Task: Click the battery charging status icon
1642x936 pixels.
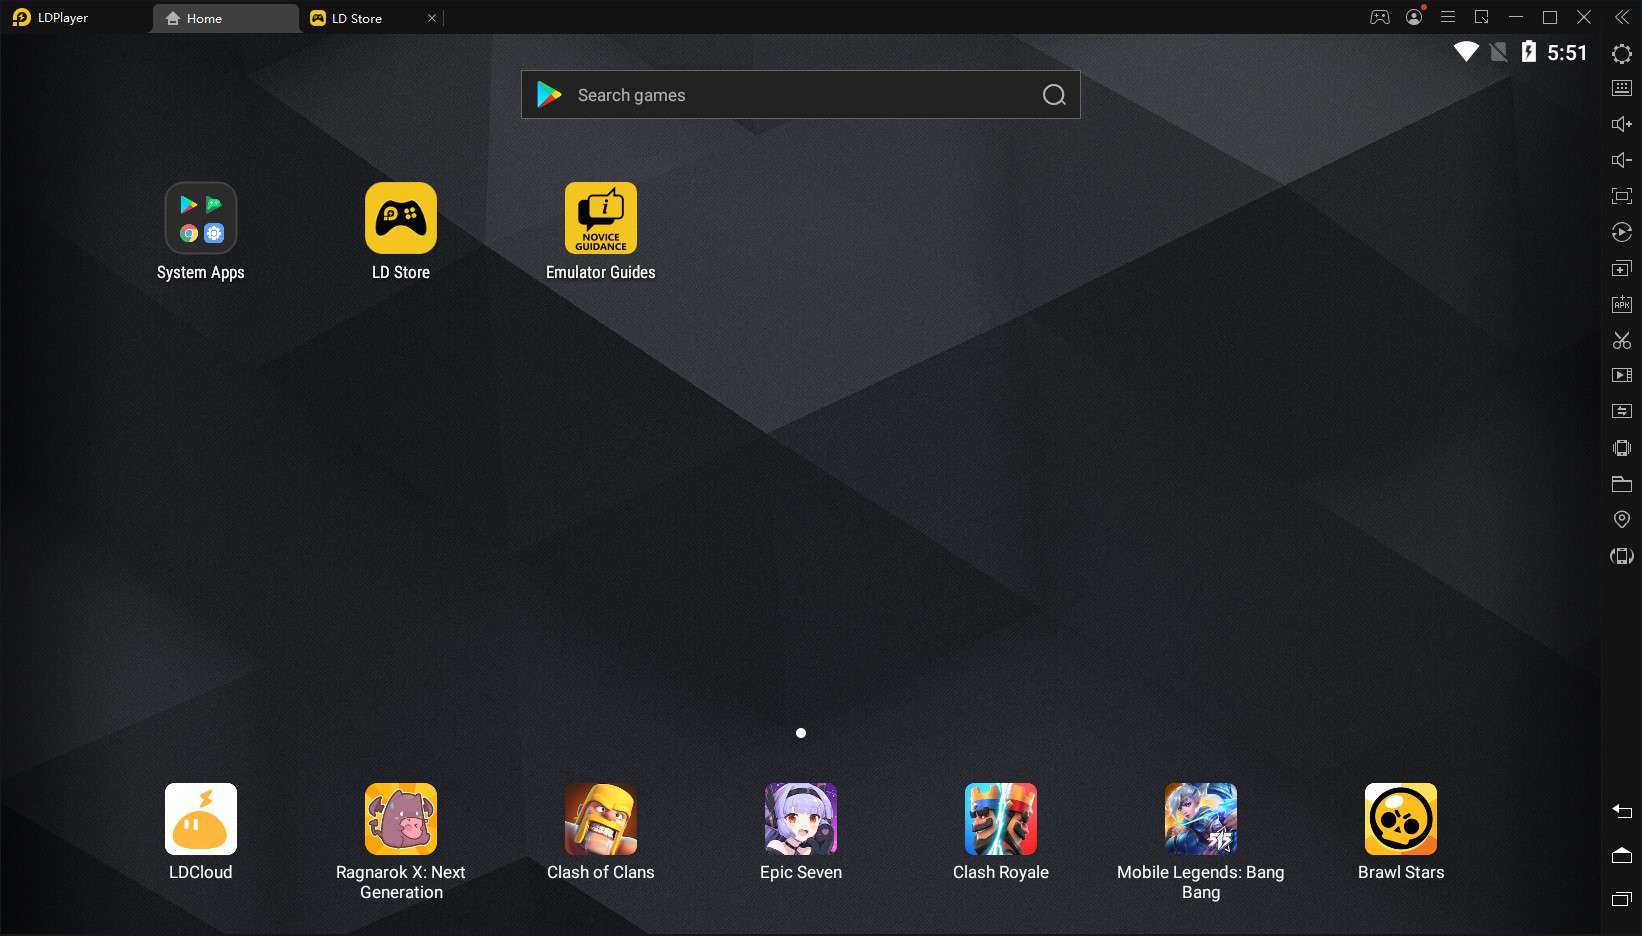Action: click(x=1528, y=52)
